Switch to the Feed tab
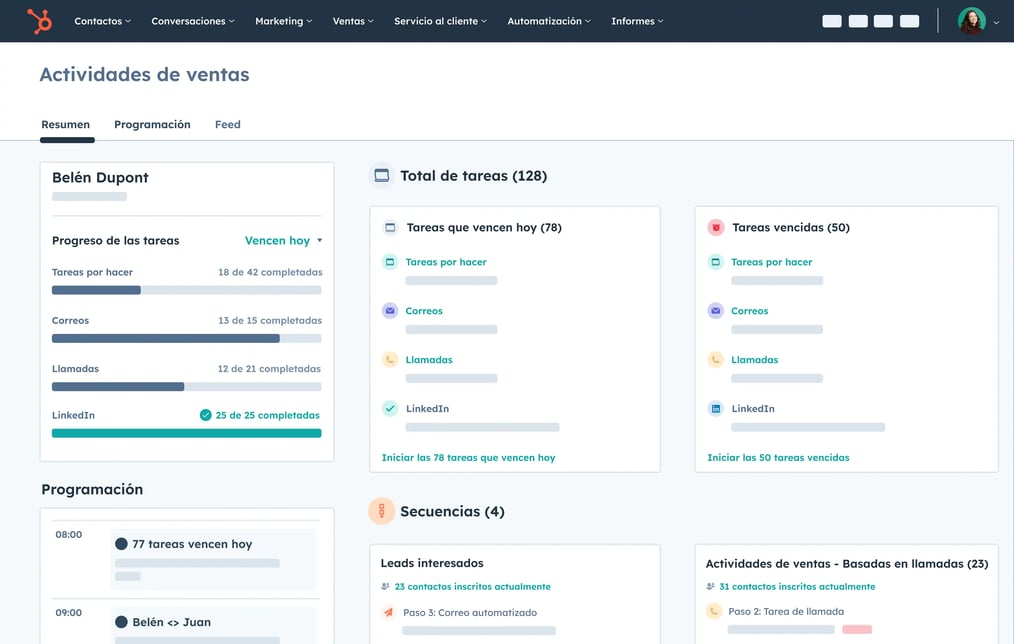1014x644 pixels. [x=228, y=124]
